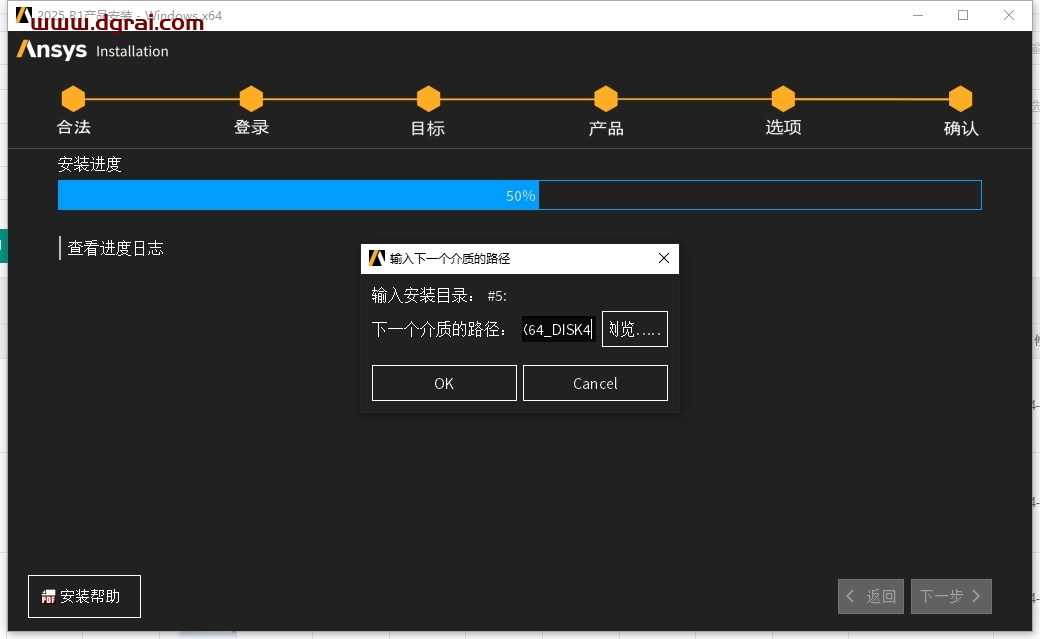1040x639 pixels.
Task: Go back with the 返回 button
Action: pos(870,596)
